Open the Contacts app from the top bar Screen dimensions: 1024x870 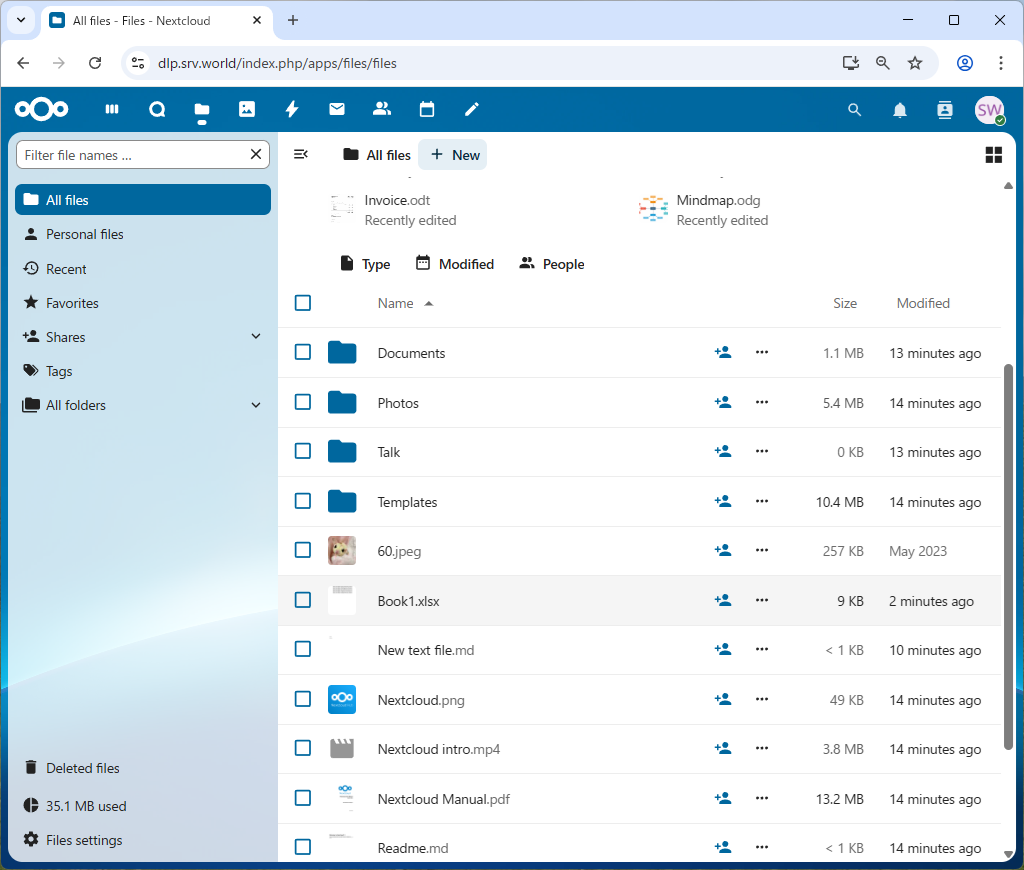[382, 109]
